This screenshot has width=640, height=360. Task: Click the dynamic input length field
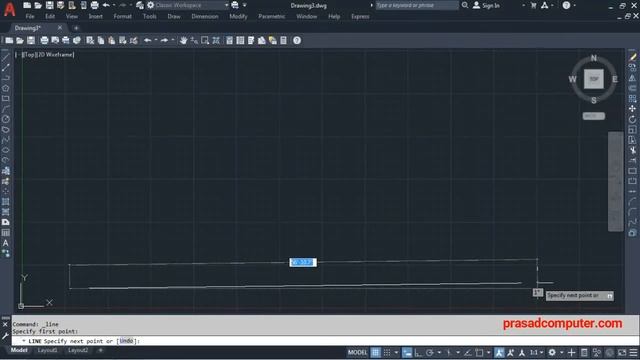(x=303, y=262)
